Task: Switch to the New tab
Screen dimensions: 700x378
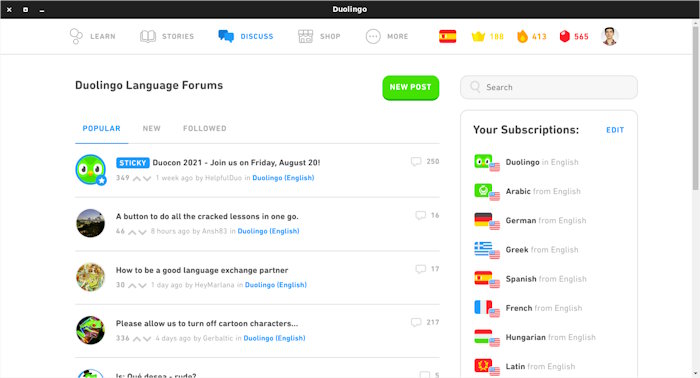Action: [151, 129]
